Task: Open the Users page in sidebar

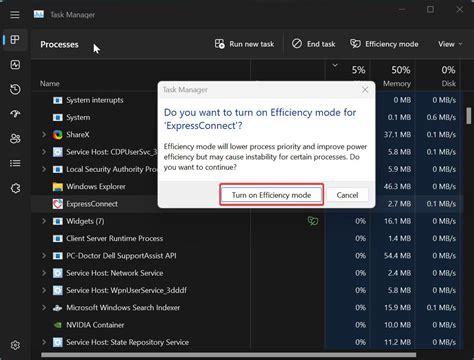Action: click(x=15, y=138)
